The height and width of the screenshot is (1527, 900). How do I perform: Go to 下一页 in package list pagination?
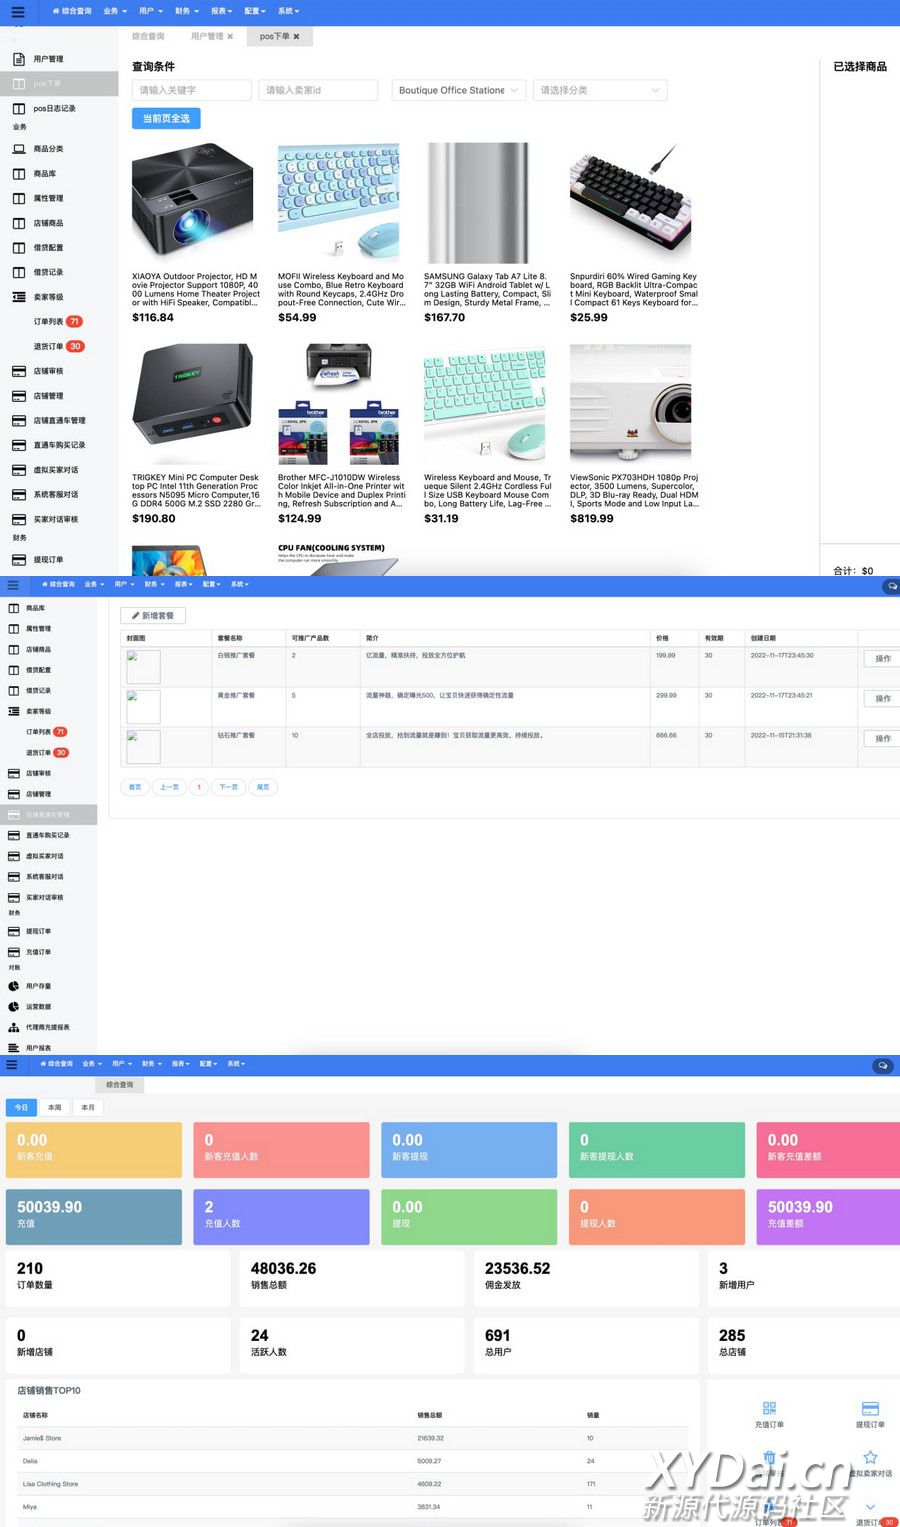229,787
